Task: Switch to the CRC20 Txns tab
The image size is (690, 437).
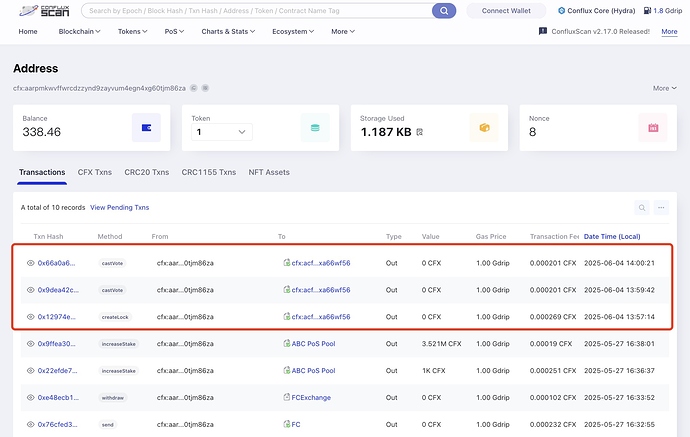Action: click(x=147, y=172)
